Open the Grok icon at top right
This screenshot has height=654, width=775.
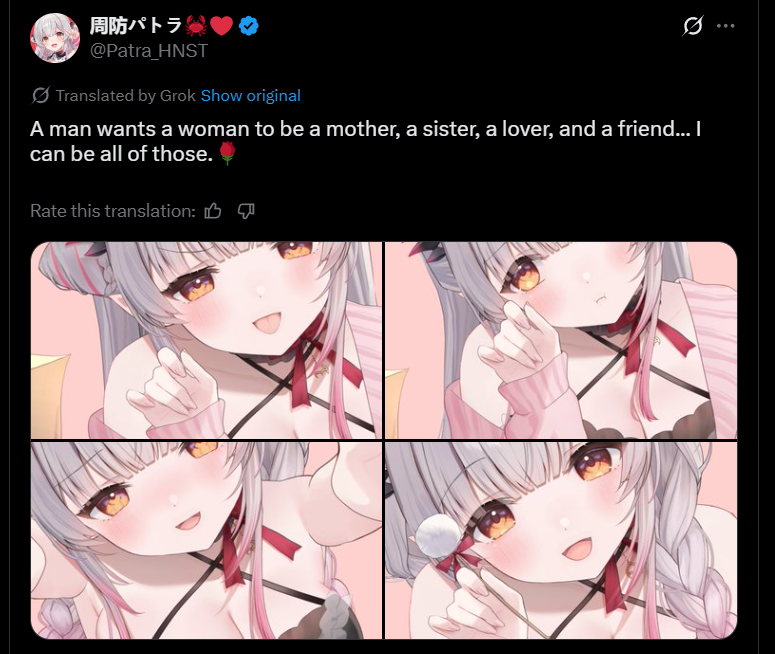point(692,26)
